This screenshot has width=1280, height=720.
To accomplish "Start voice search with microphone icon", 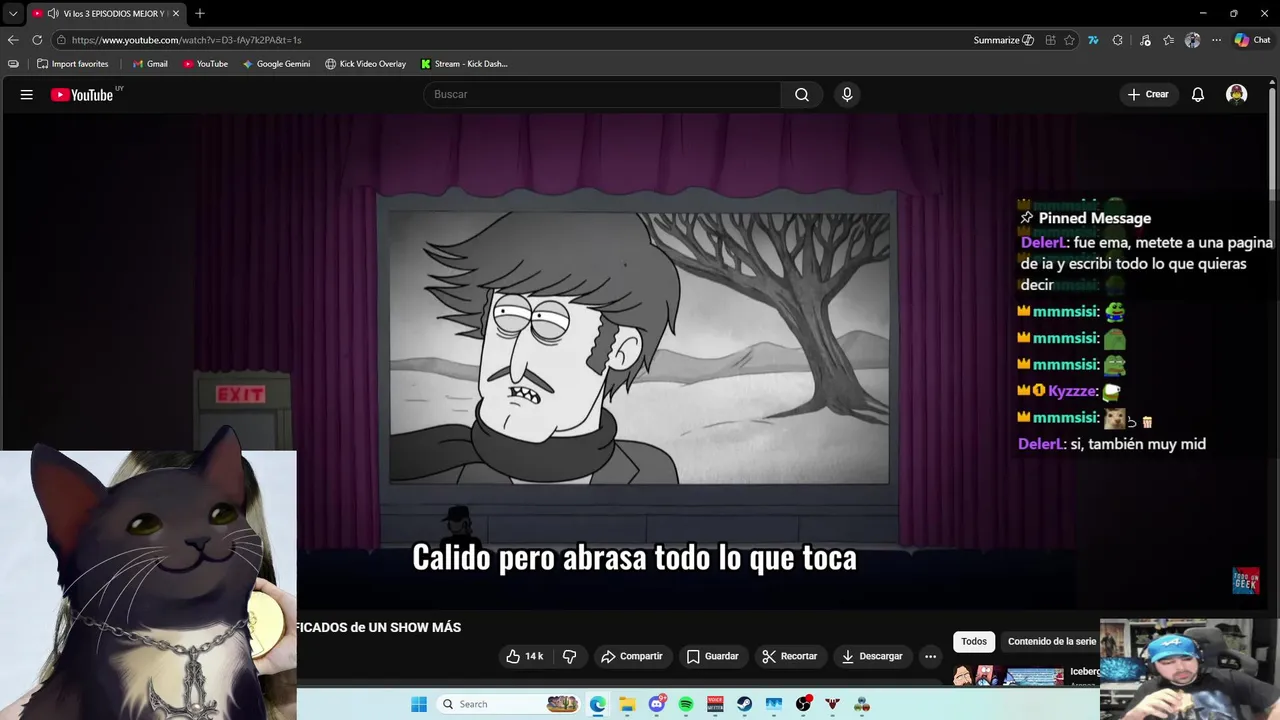I will point(847,94).
